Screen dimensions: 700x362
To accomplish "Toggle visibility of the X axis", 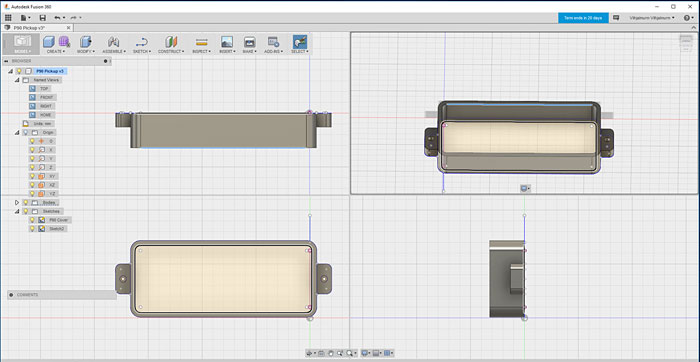I will pos(32,150).
